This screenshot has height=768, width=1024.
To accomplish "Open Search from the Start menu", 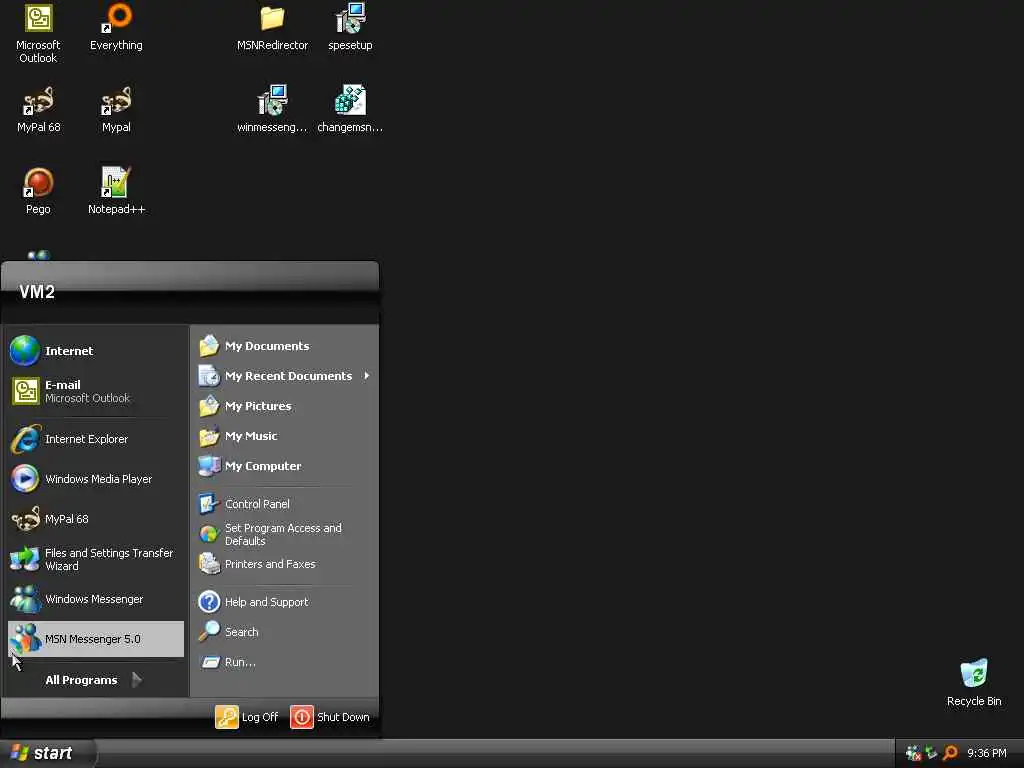I will (x=285, y=632).
